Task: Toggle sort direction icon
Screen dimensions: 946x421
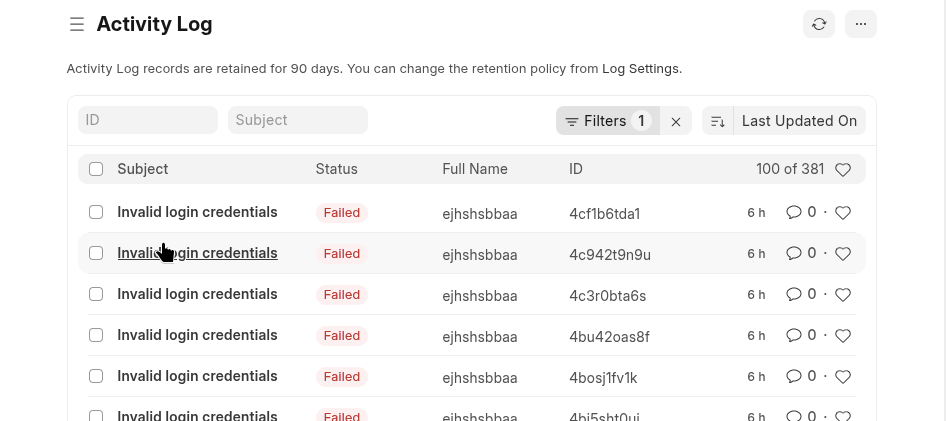Action: (718, 121)
